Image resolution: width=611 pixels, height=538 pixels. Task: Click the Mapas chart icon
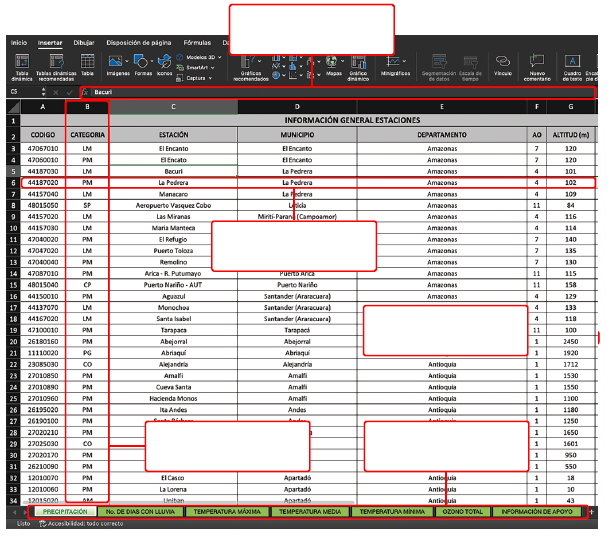coord(332,61)
